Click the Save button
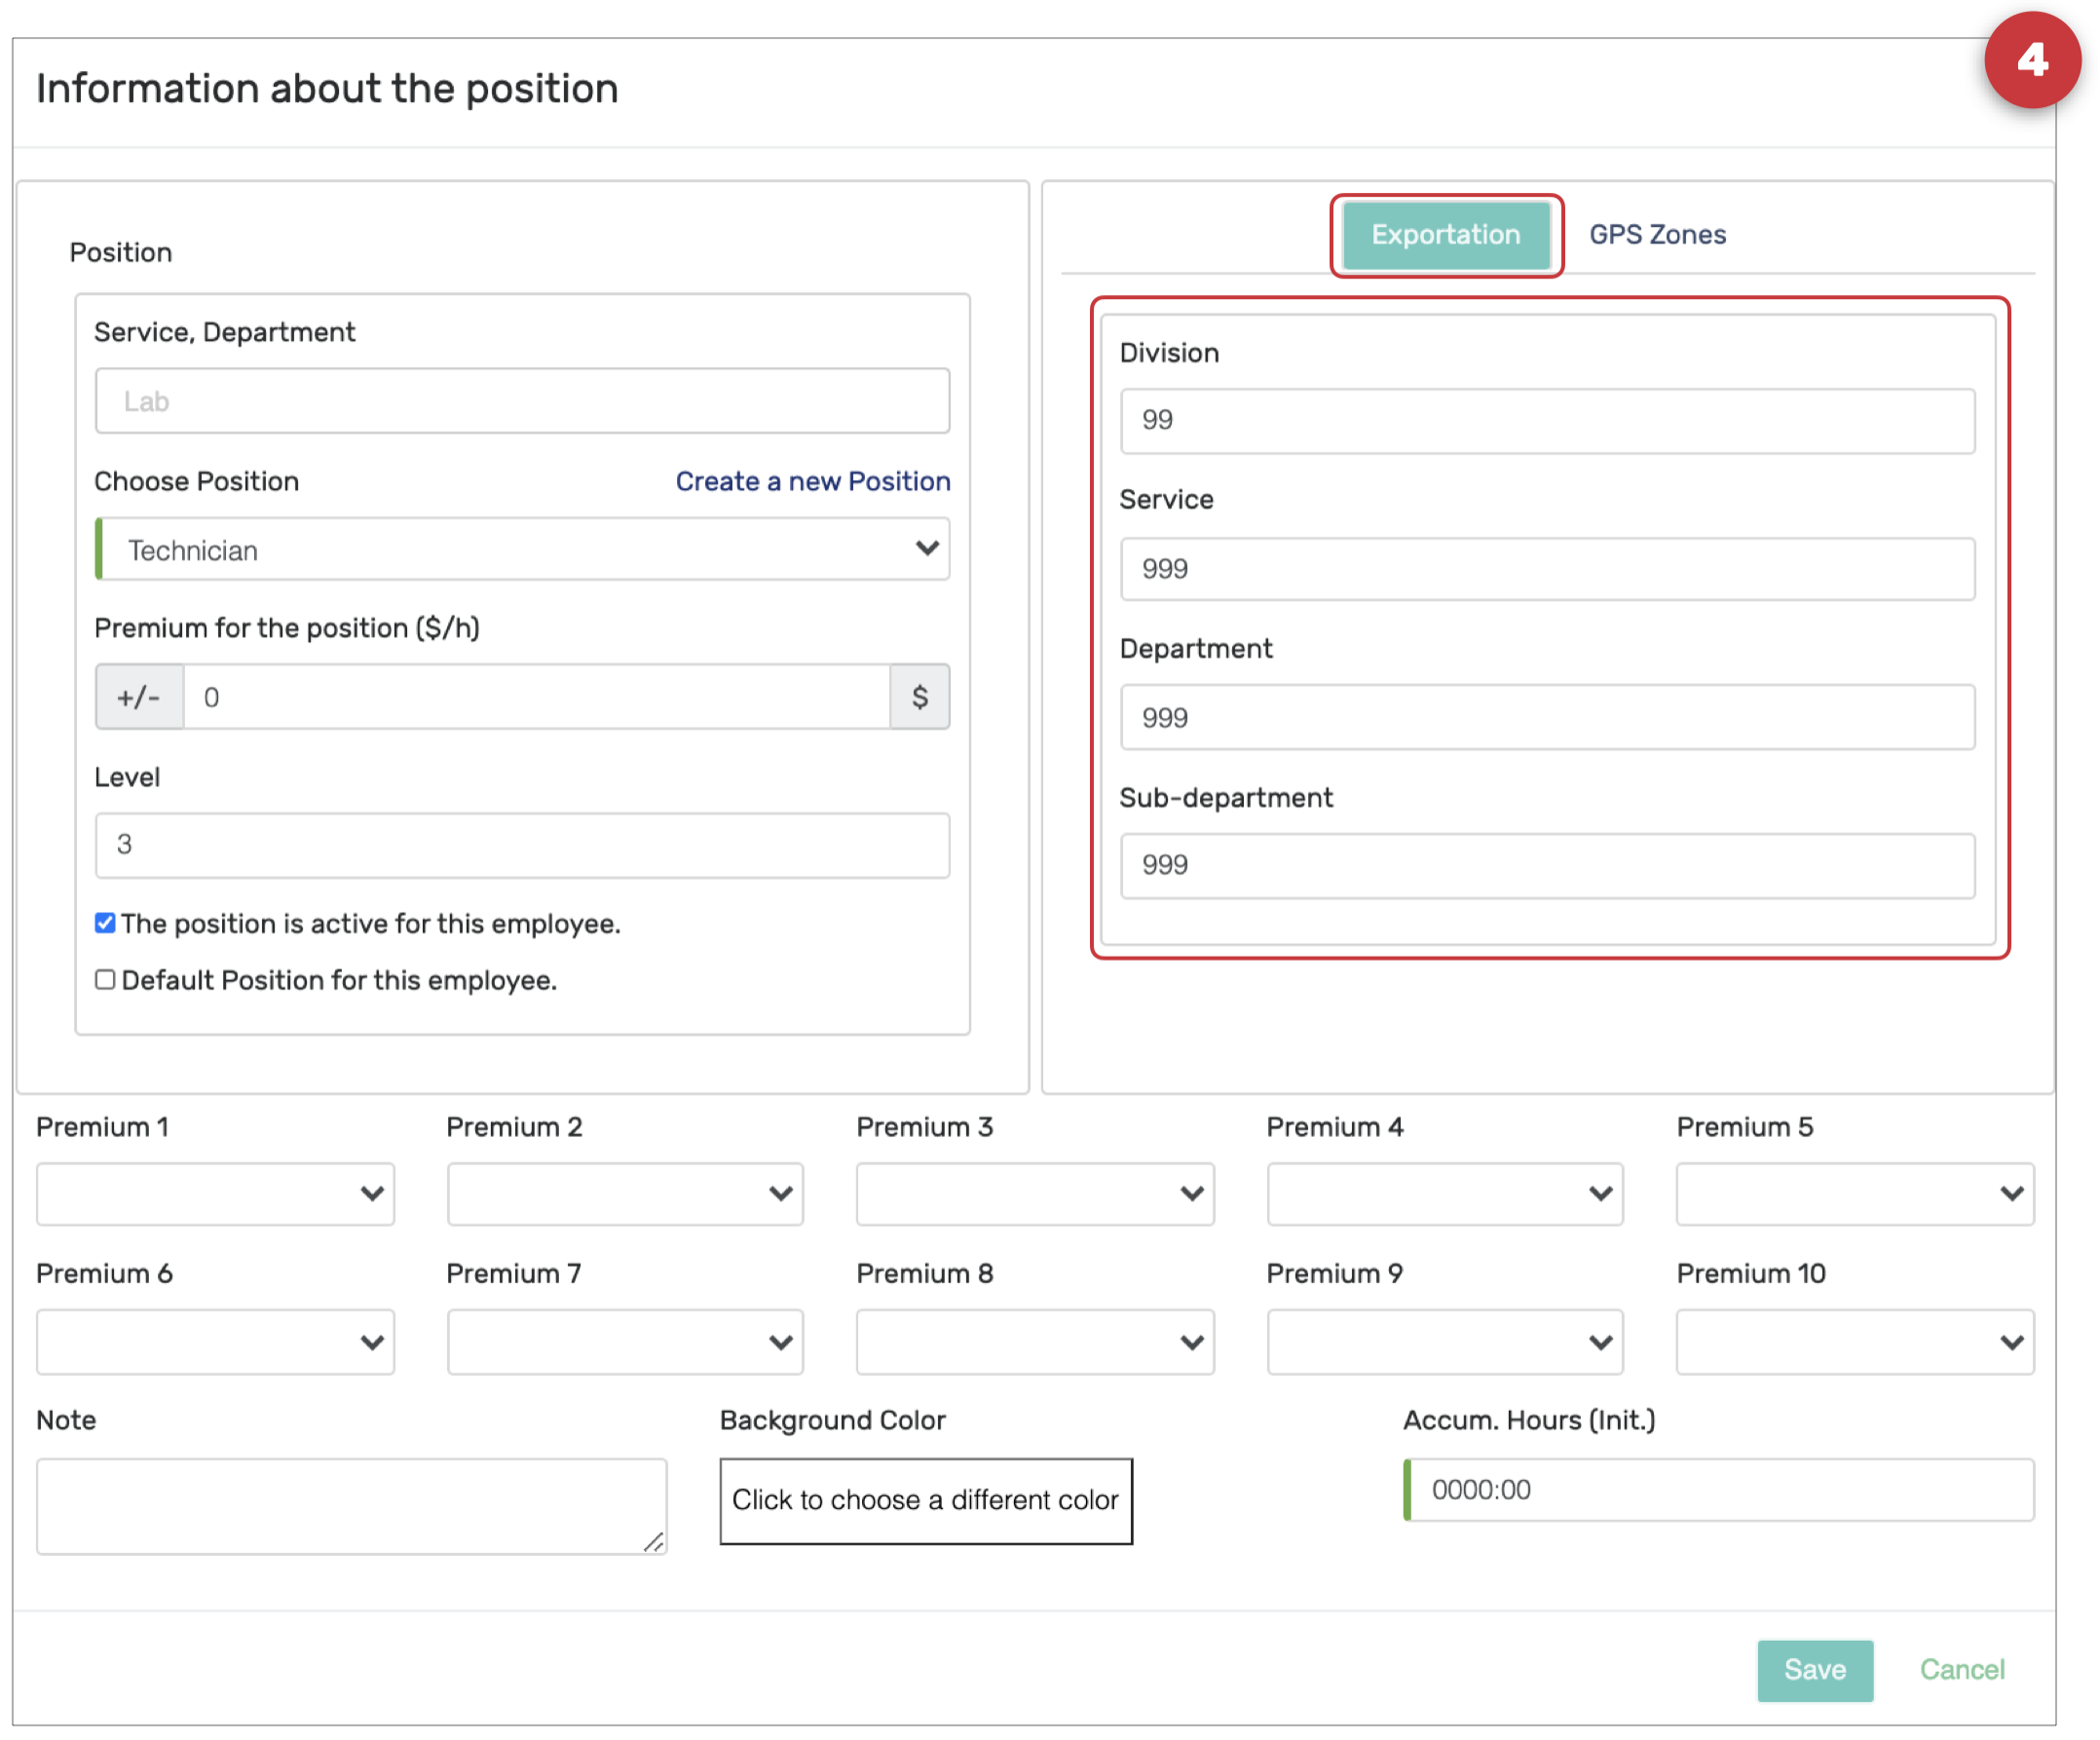2100x1740 pixels. [1814, 1670]
